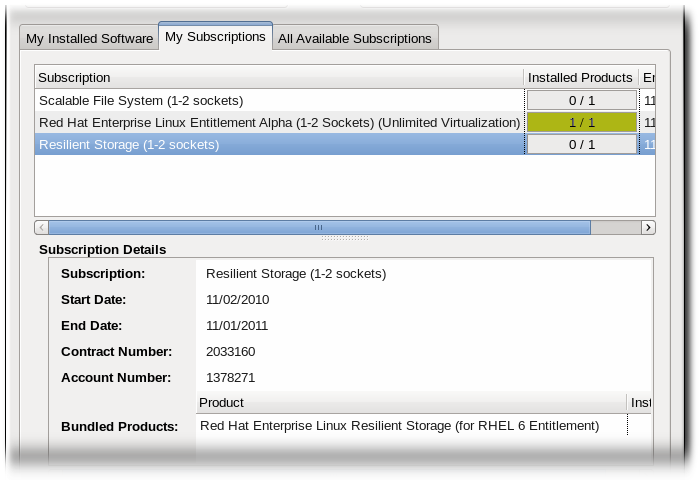The height and width of the screenshot is (480, 700).
Task: Click the horizontal scrollbar thumb
Action: [x=319, y=228]
